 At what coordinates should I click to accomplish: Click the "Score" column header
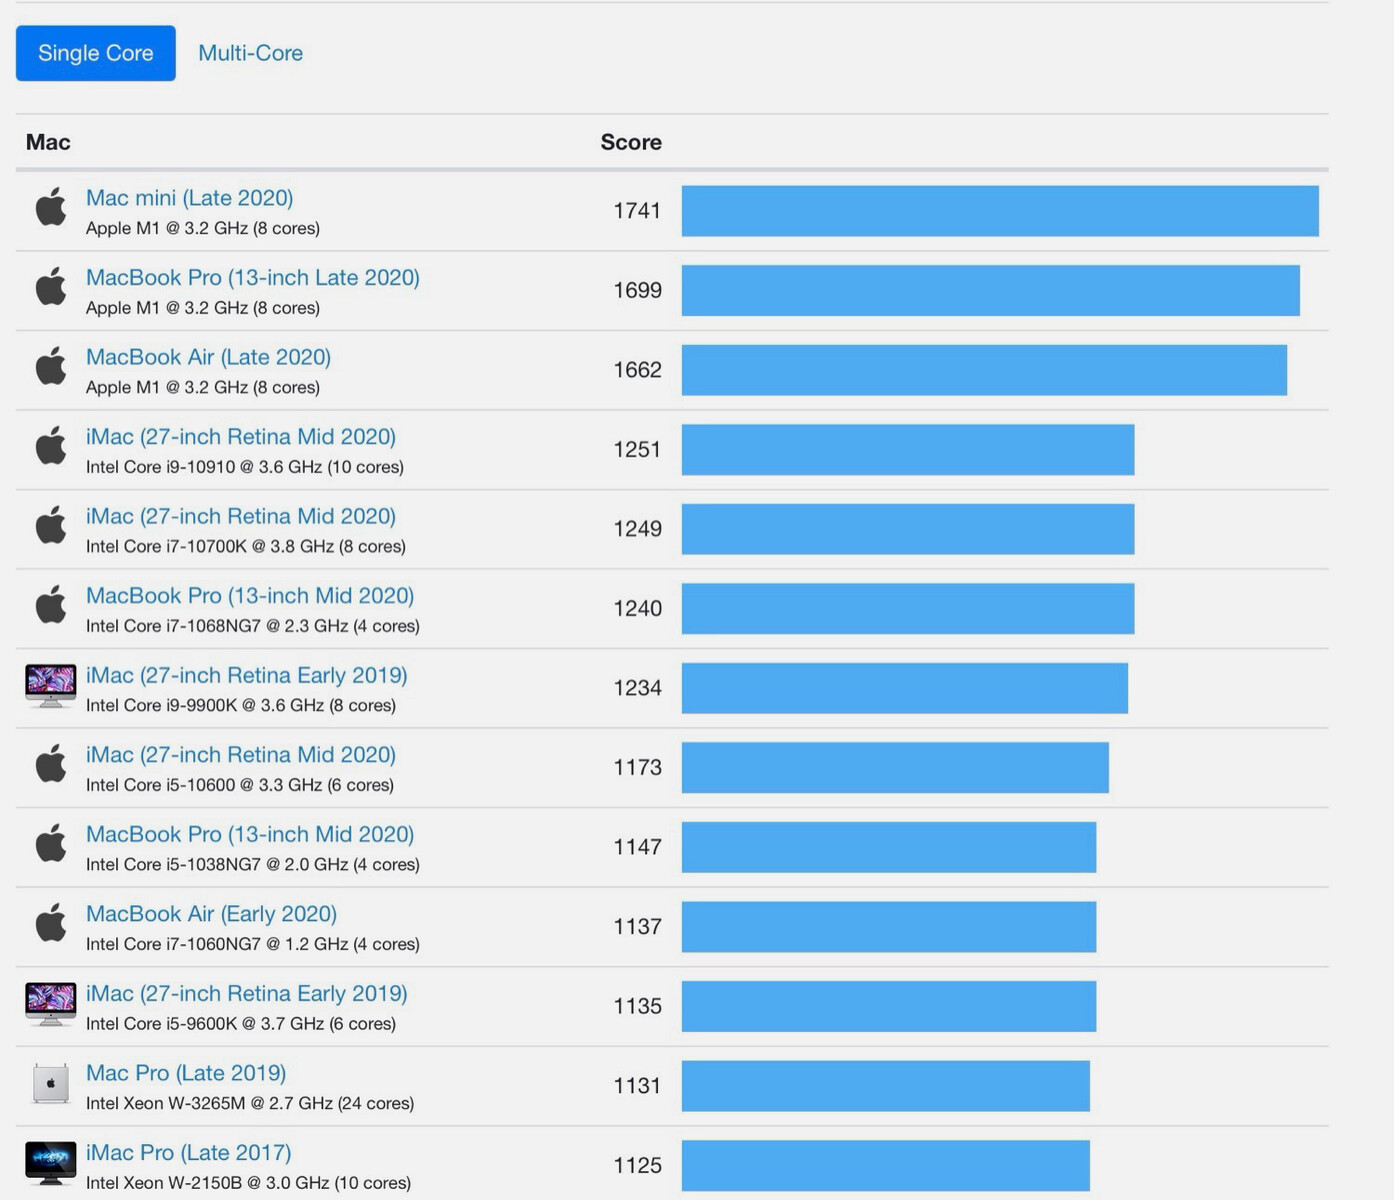(631, 142)
